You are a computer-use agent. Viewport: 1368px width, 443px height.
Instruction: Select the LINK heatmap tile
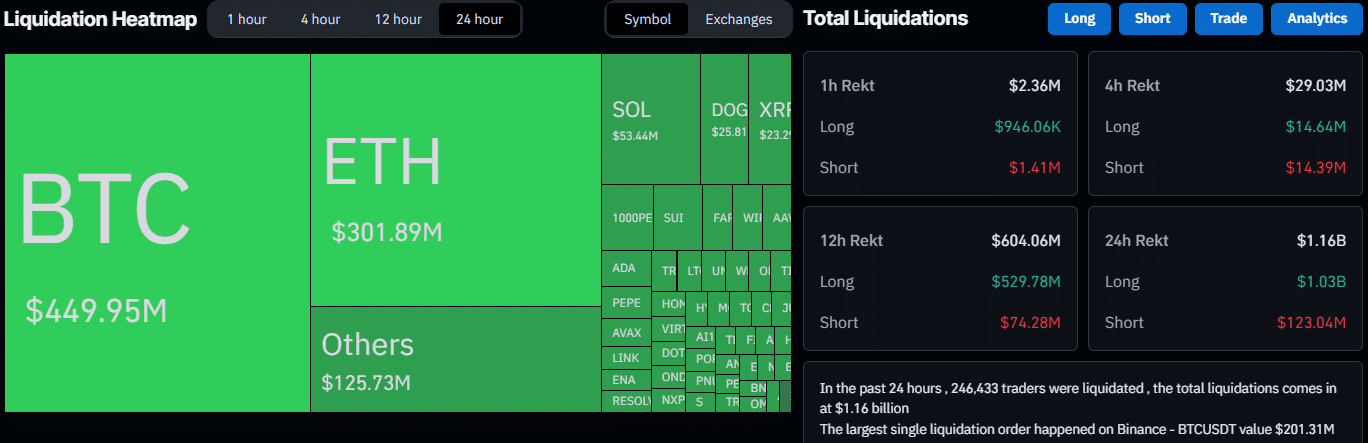626,358
